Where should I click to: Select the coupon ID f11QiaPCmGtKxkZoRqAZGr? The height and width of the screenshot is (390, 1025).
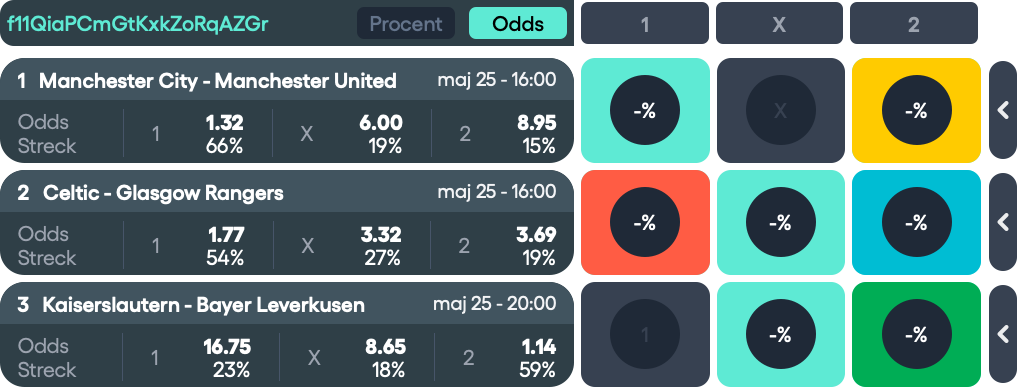pos(138,24)
